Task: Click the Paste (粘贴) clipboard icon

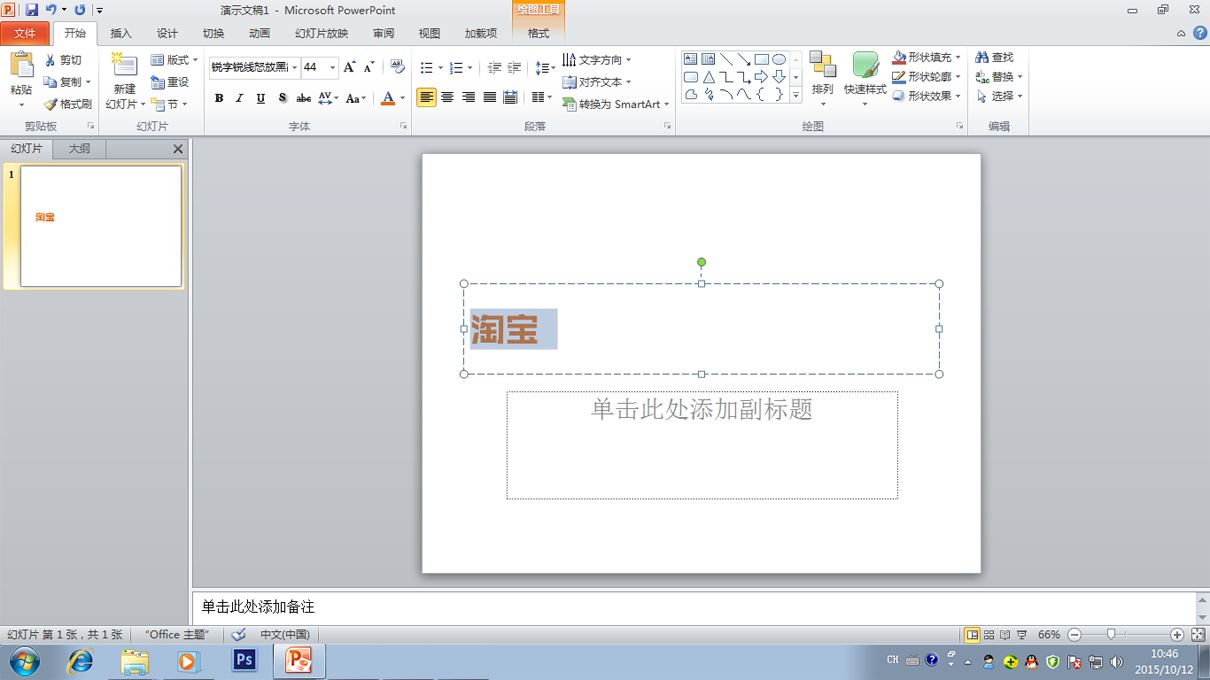Action: coord(21,65)
